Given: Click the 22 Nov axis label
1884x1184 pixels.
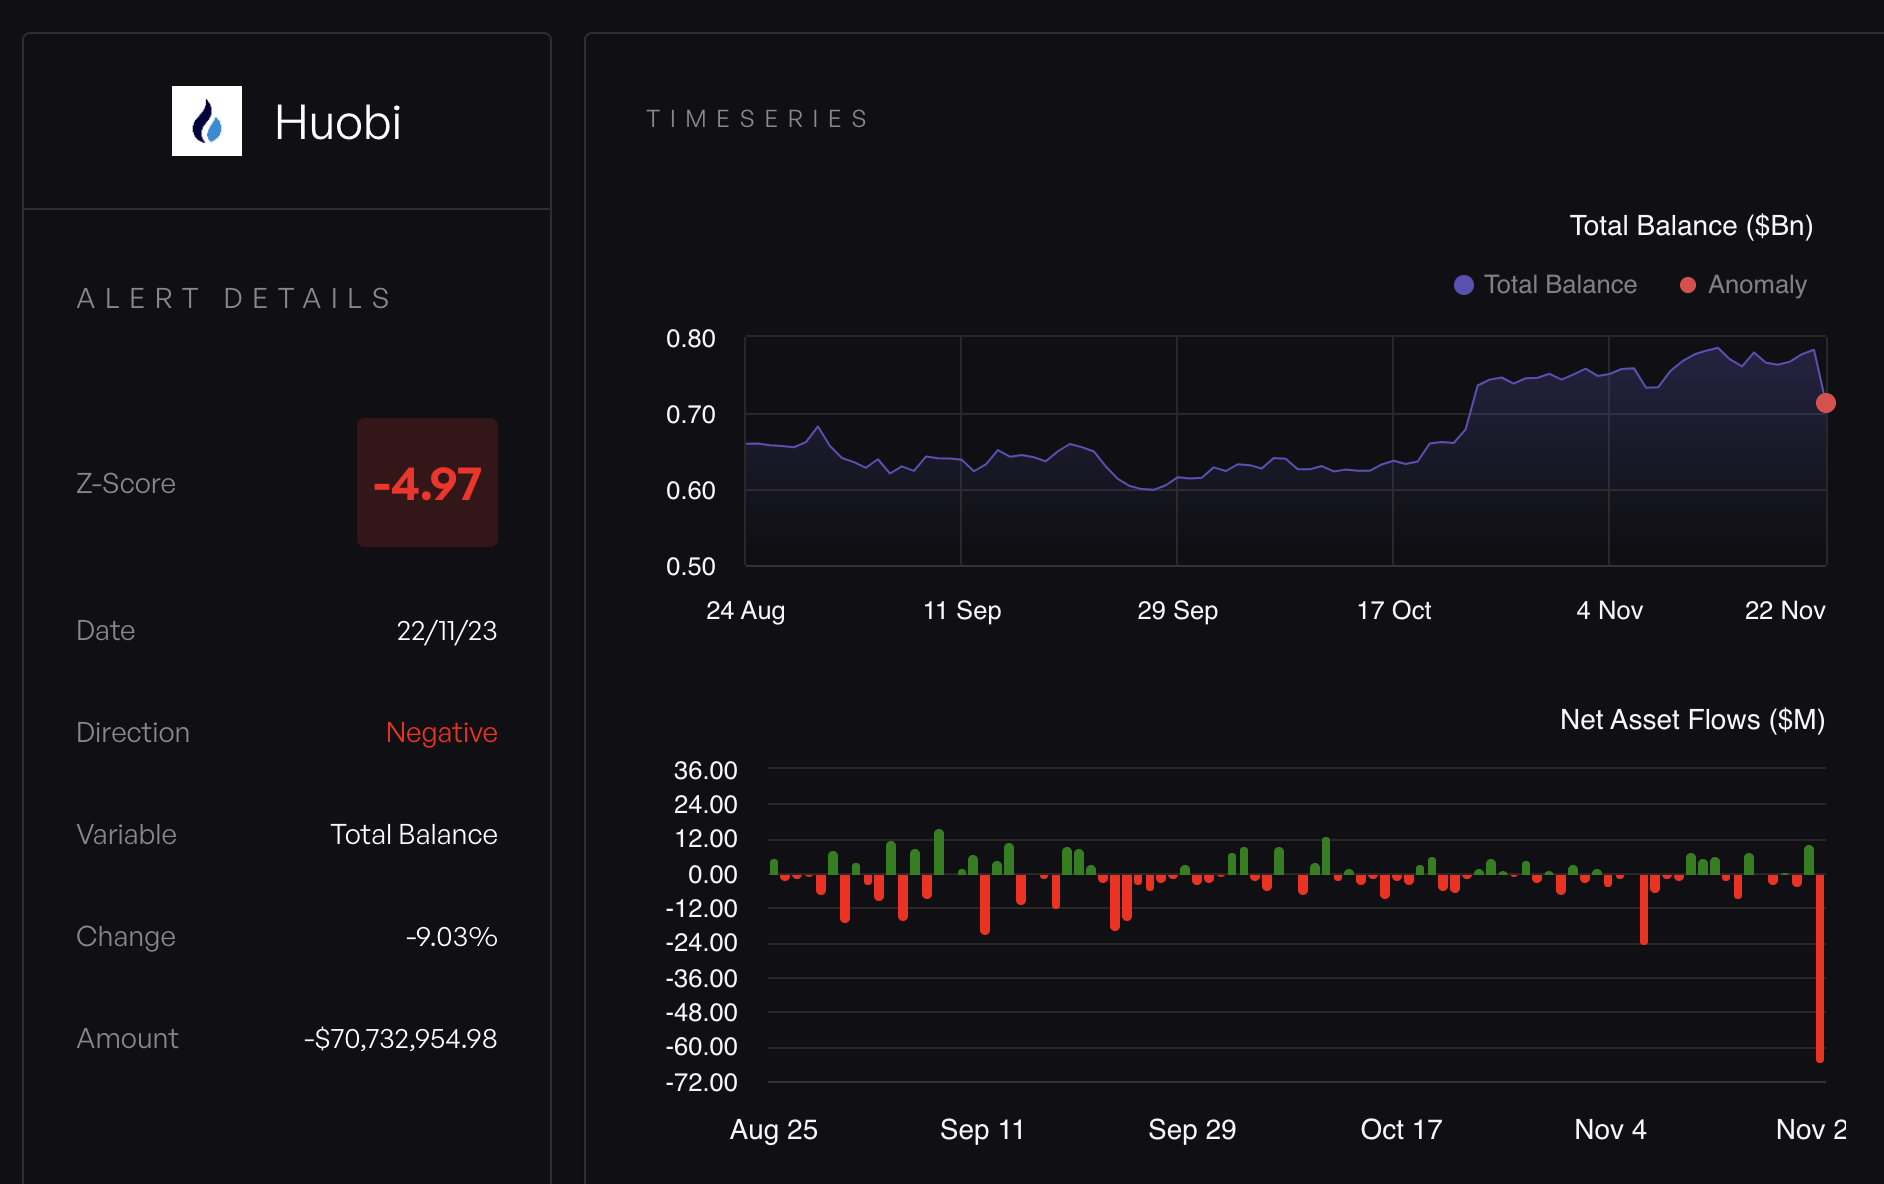Looking at the screenshot, I should coord(1785,610).
